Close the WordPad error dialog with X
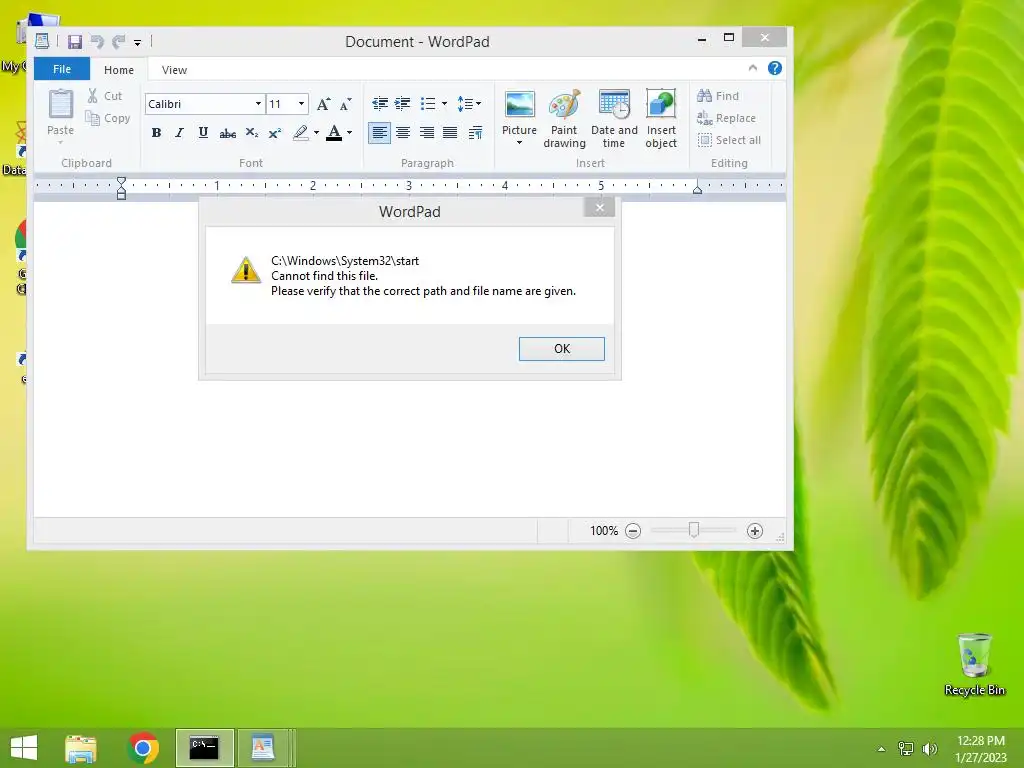The height and width of the screenshot is (768, 1024). pos(600,208)
